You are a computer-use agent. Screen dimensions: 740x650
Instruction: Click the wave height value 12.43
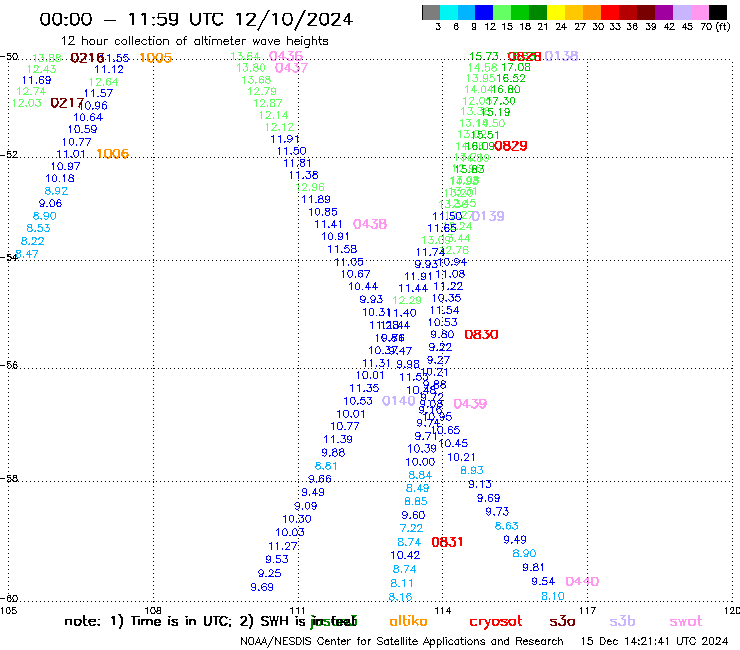coord(42,69)
